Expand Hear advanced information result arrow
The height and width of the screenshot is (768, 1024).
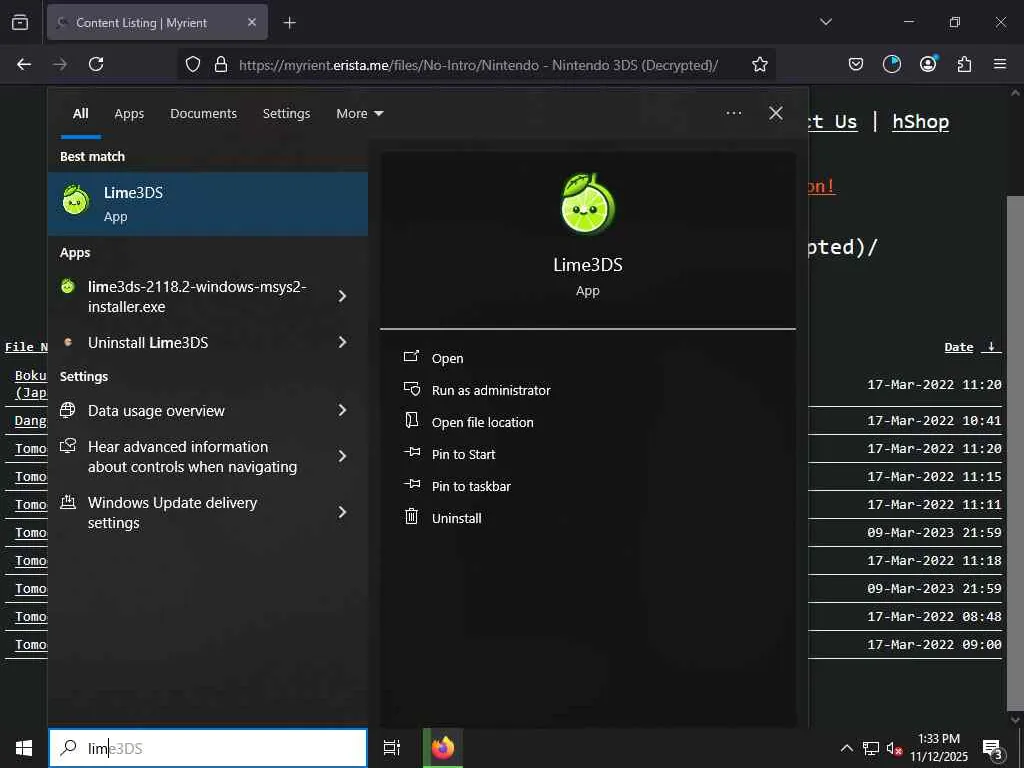coord(342,456)
